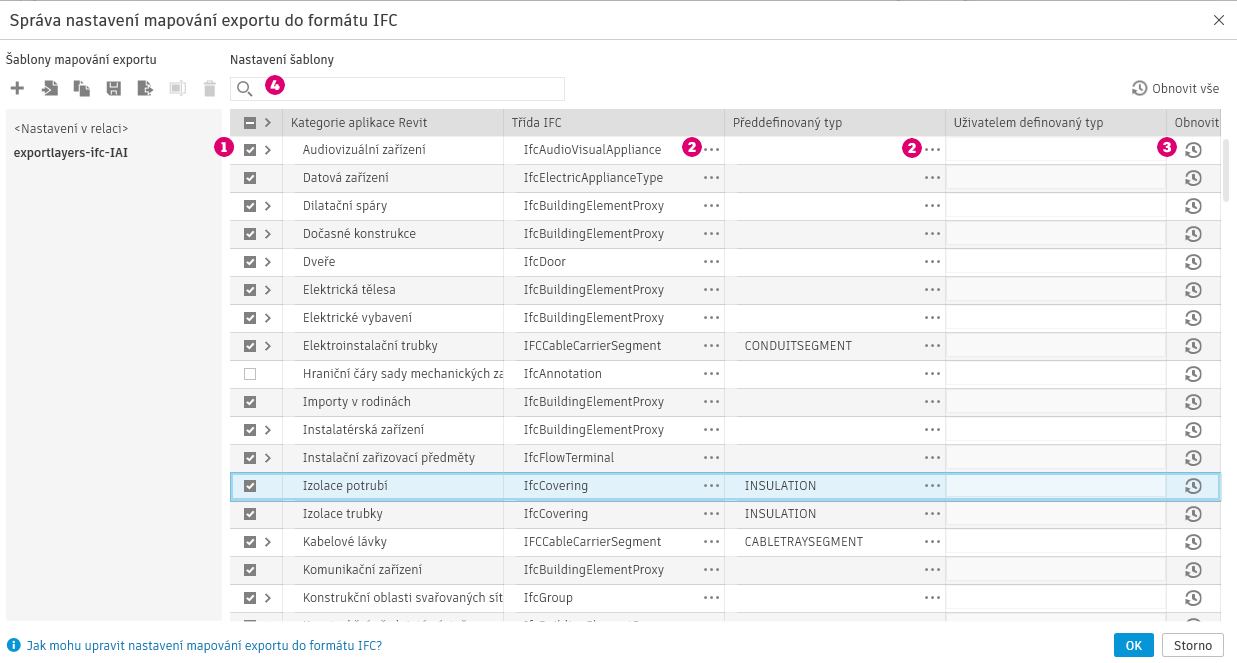Click the export template icon
The image size is (1237, 663).
[146, 89]
